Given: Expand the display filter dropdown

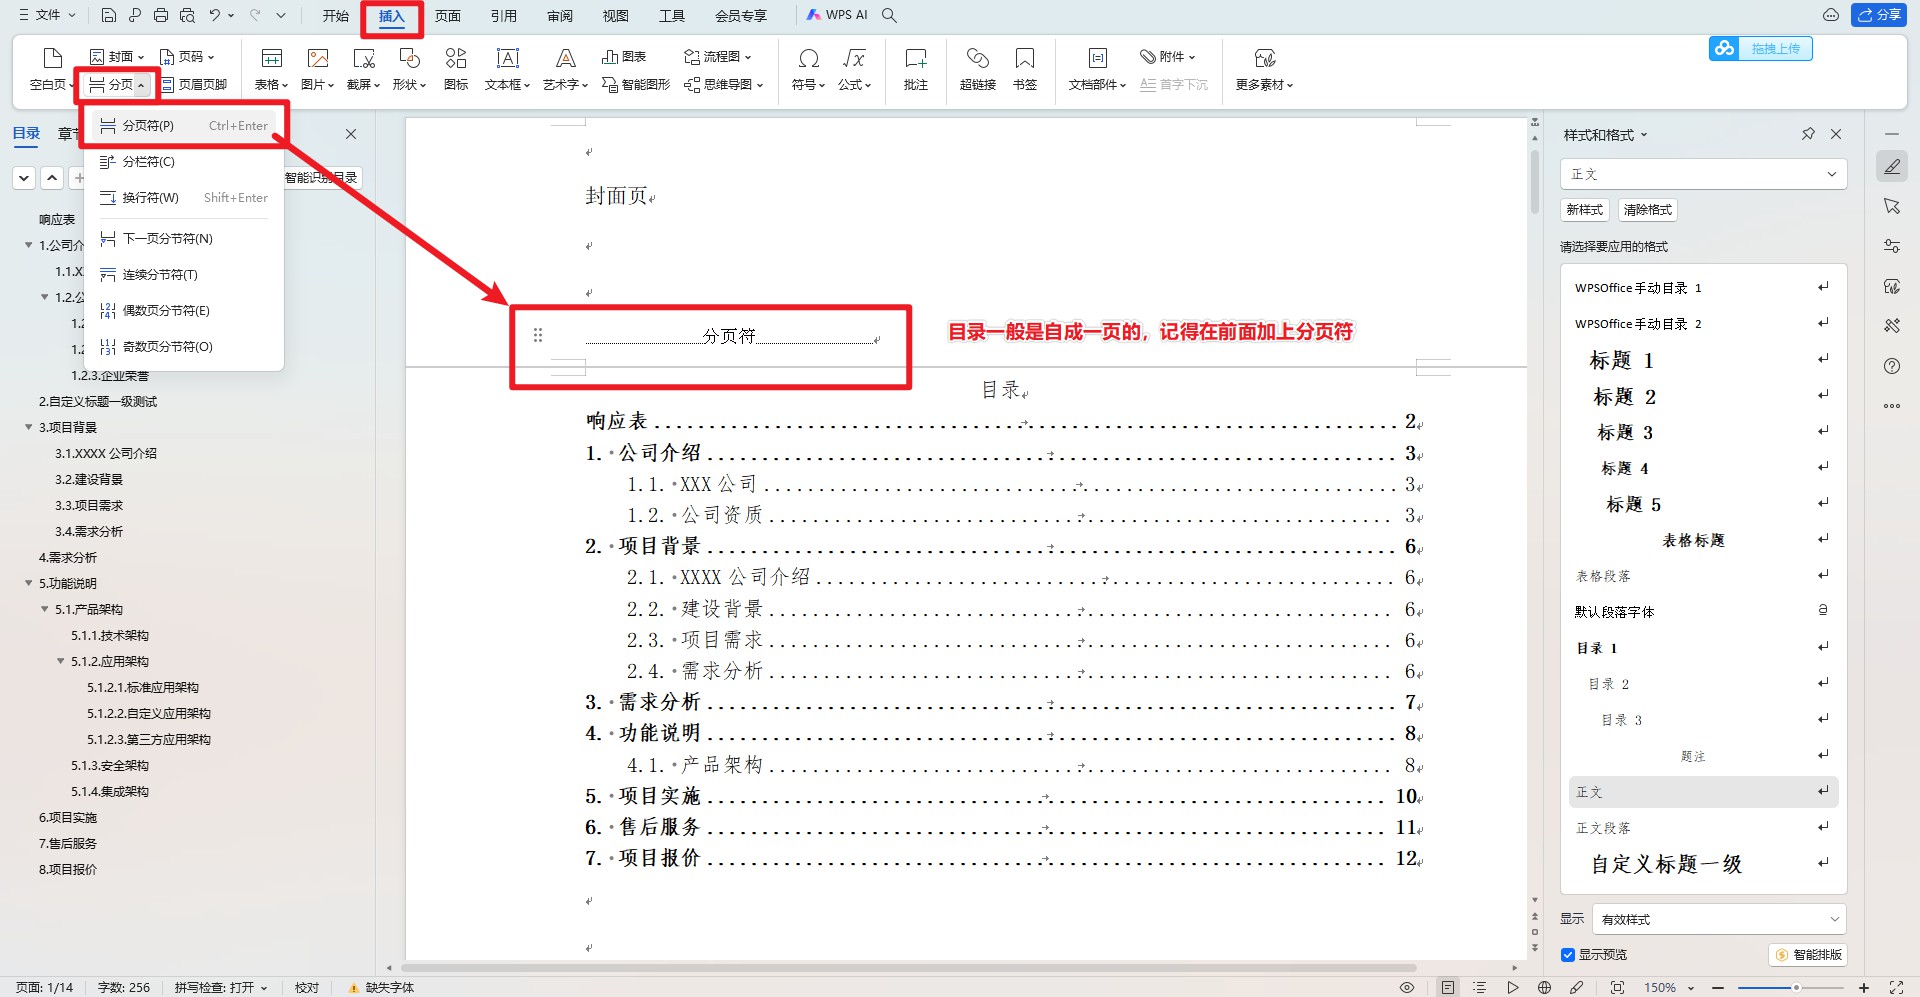Looking at the screenshot, I should (1718, 919).
